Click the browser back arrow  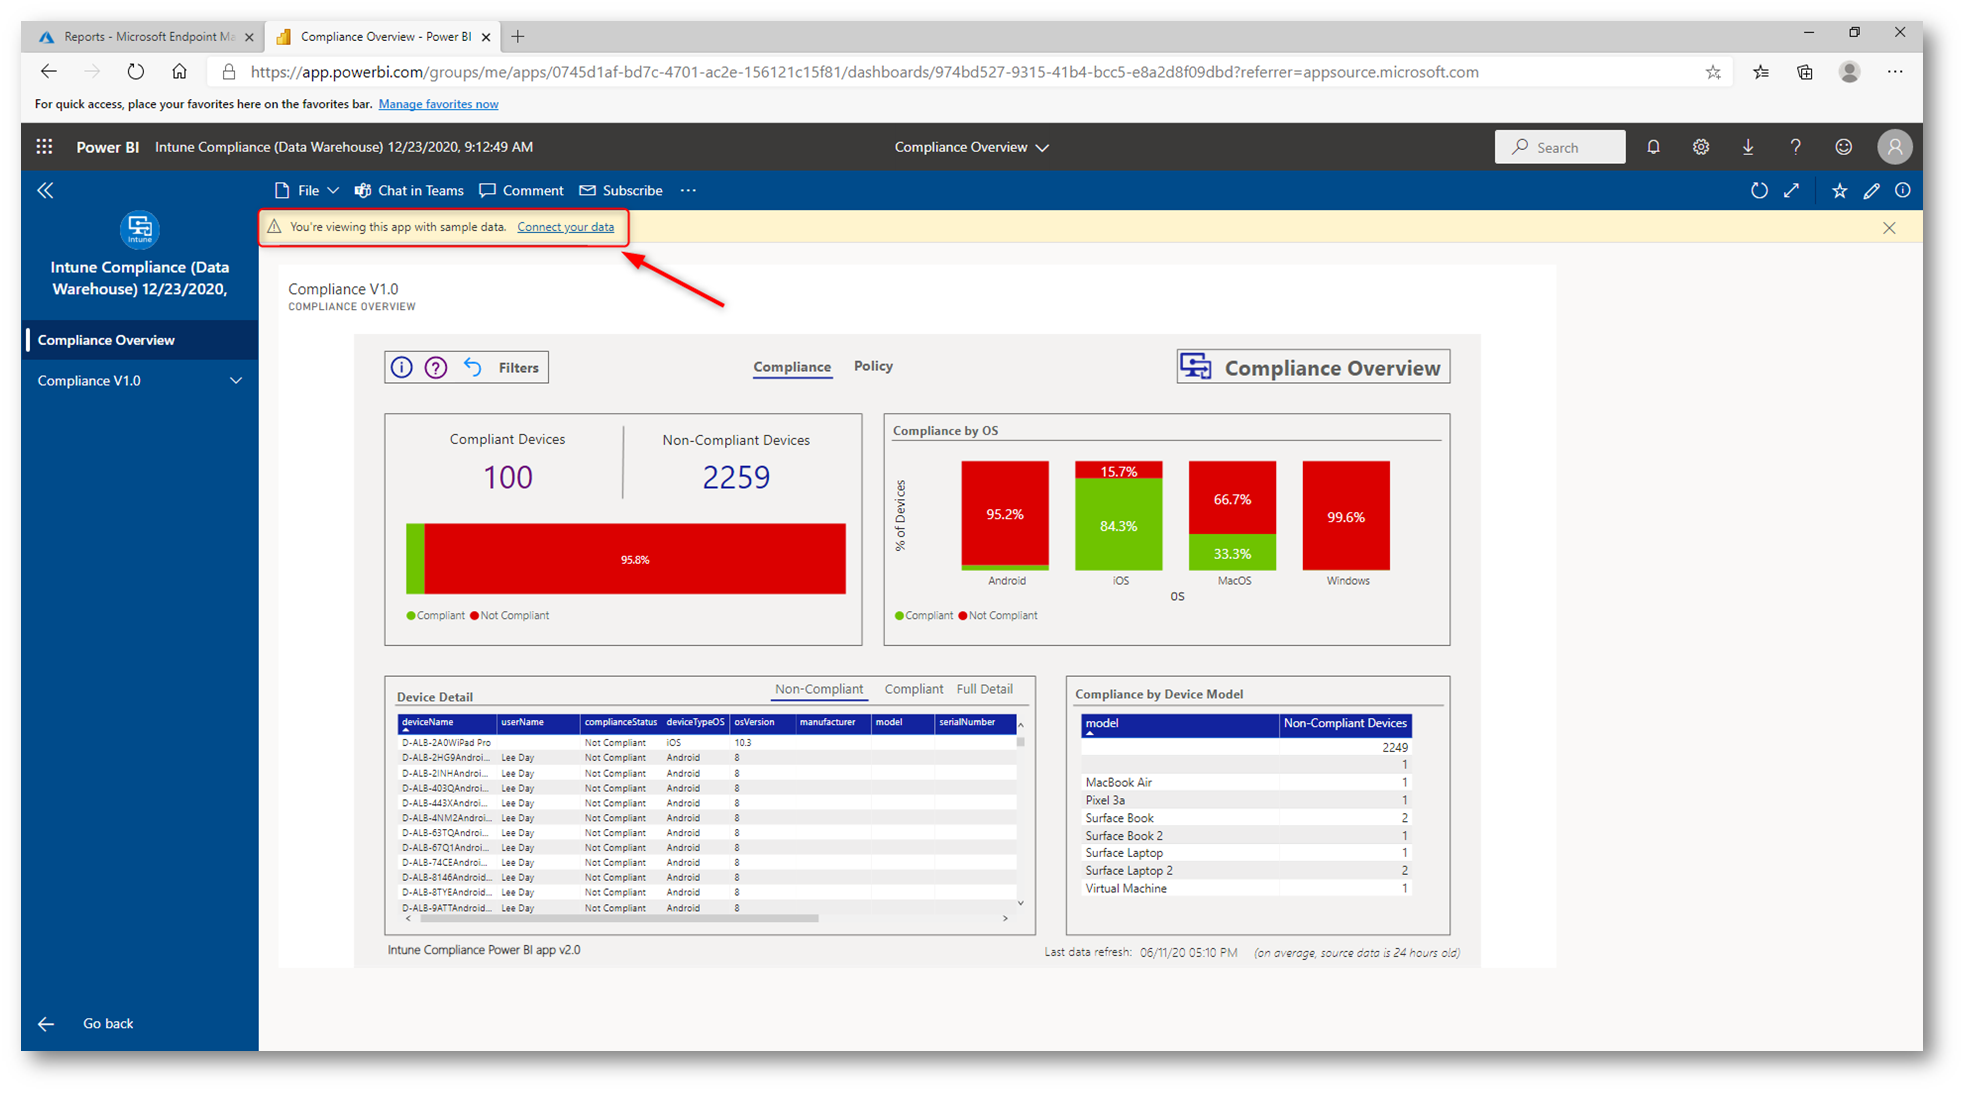coord(48,72)
